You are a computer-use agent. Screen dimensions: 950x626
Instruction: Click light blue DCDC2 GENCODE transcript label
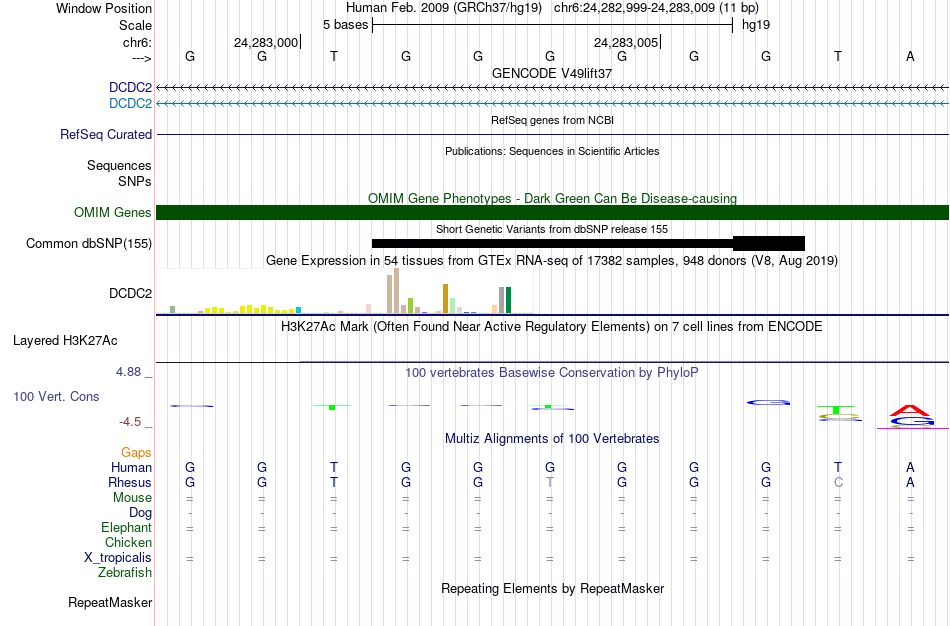tap(130, 103)
